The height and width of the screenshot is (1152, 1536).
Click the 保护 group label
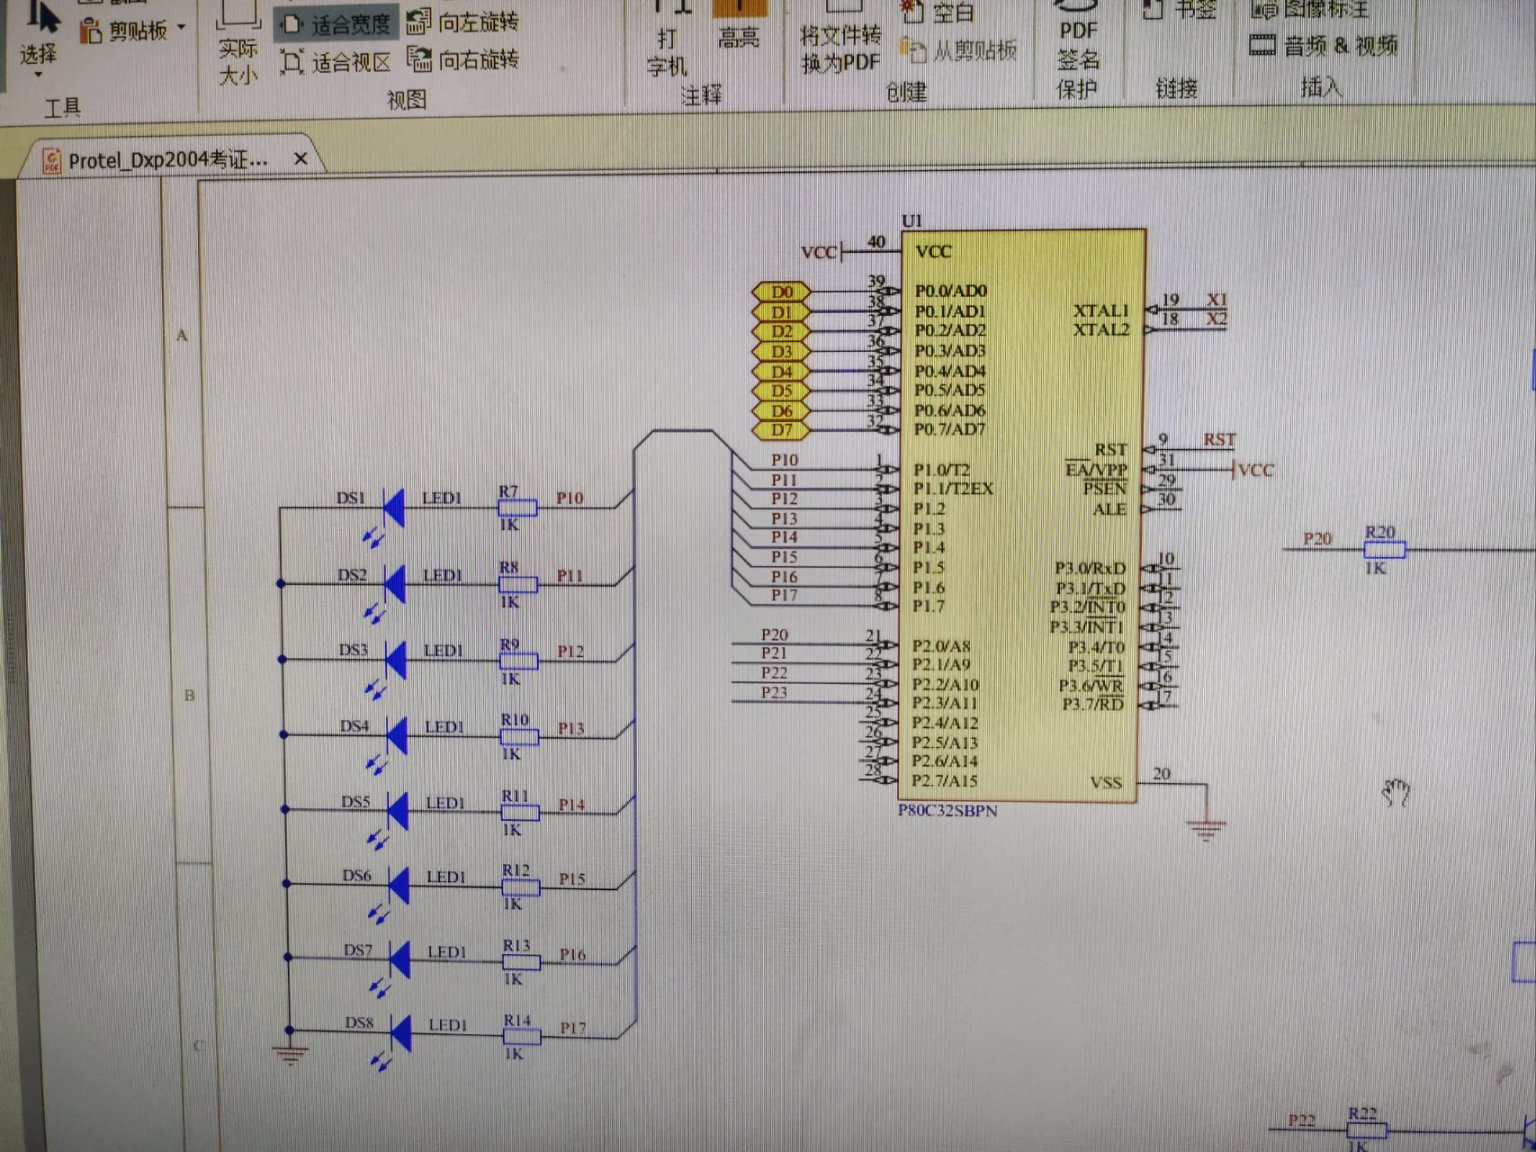[1076, 89]
